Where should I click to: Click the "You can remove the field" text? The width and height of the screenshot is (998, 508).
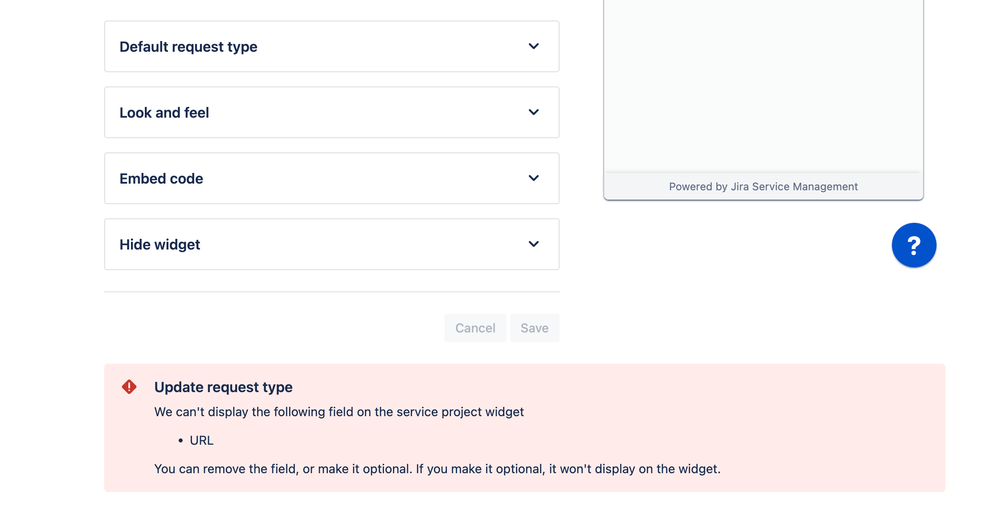click(437, 469)
